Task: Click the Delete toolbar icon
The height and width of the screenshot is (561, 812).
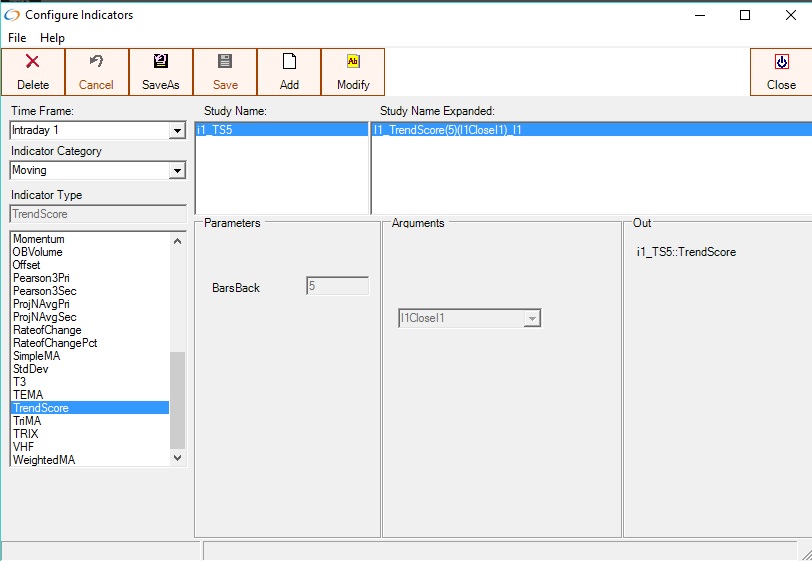Action: pyautogui.click(x=33, y=62)
